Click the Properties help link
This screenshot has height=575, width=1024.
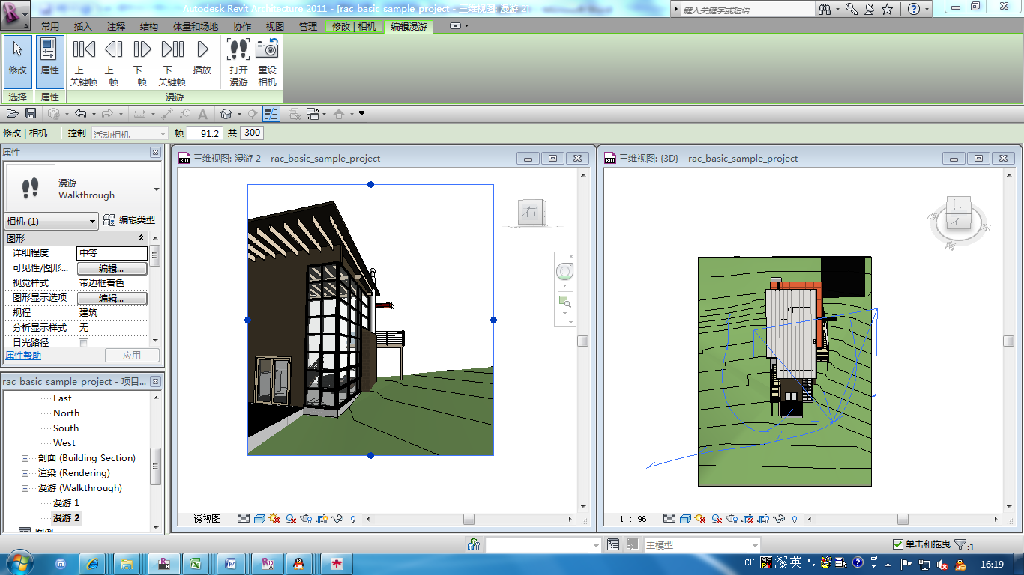tap(24, 355)
